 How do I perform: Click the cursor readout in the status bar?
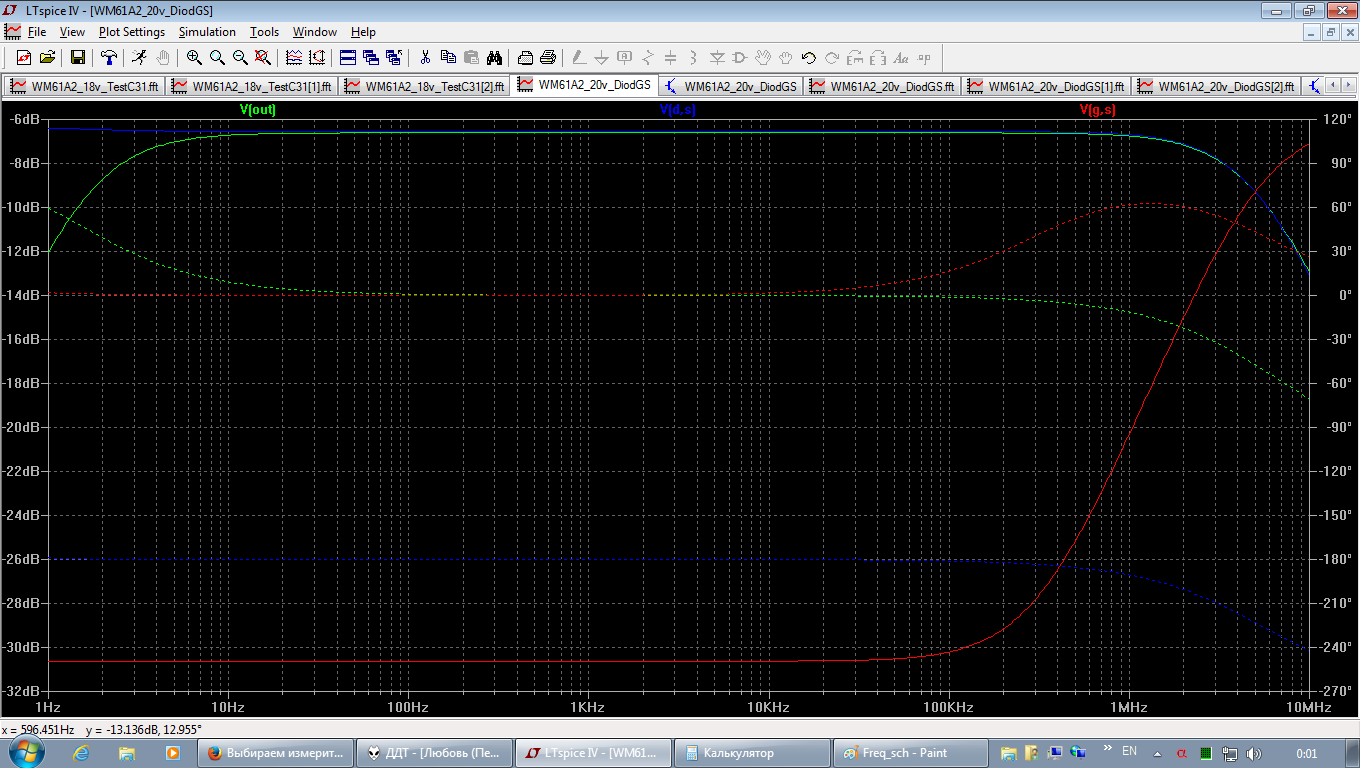click(102, 729)
